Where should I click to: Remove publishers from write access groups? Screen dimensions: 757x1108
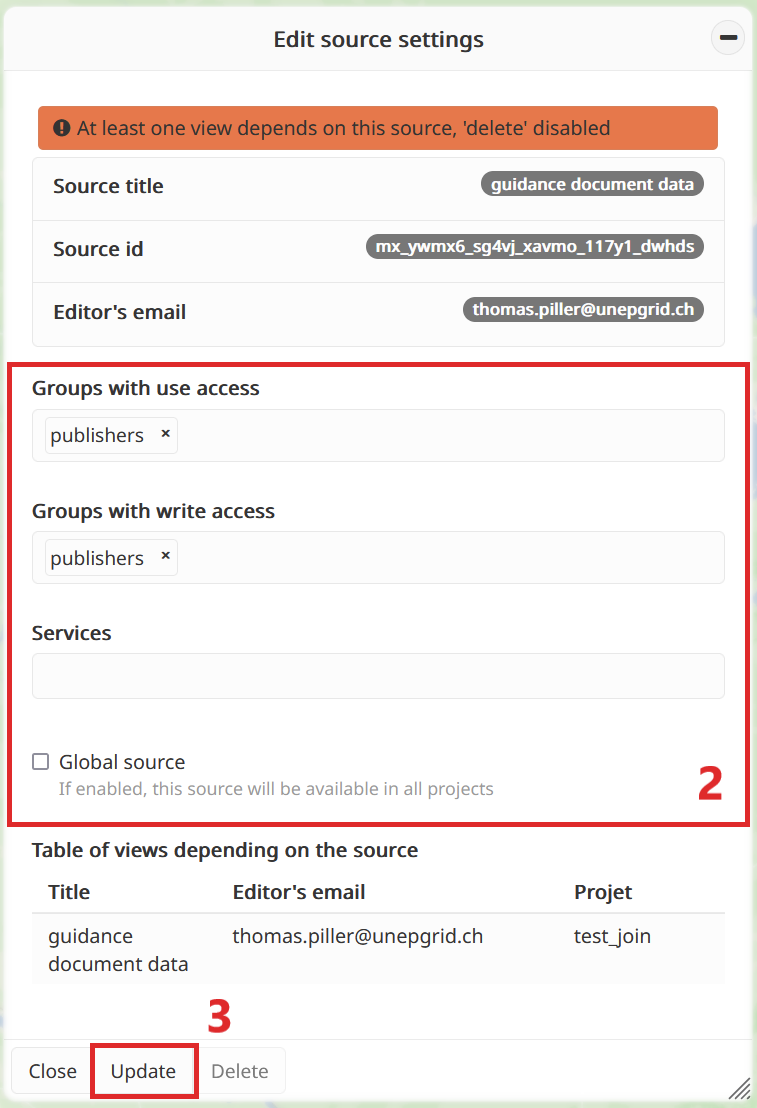pyautogui.click(x=165, y=558)
